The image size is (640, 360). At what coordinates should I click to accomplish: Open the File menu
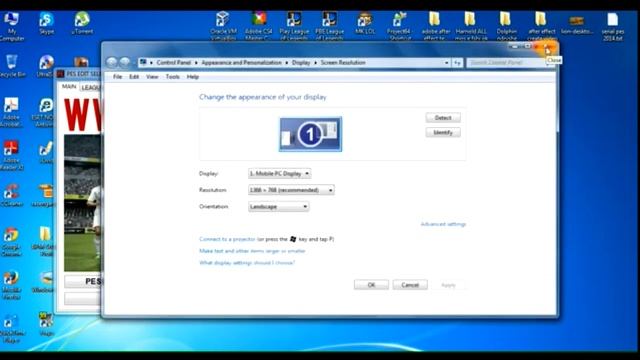[x=118, y=77]
